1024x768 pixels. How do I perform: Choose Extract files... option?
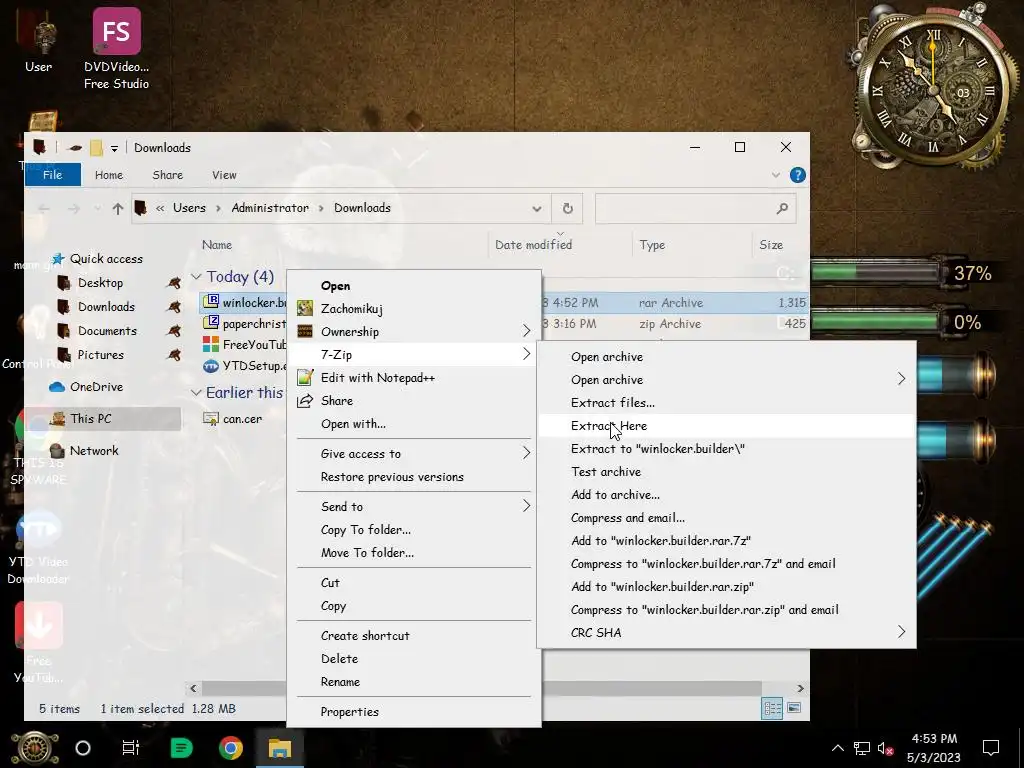pos(726,402)
